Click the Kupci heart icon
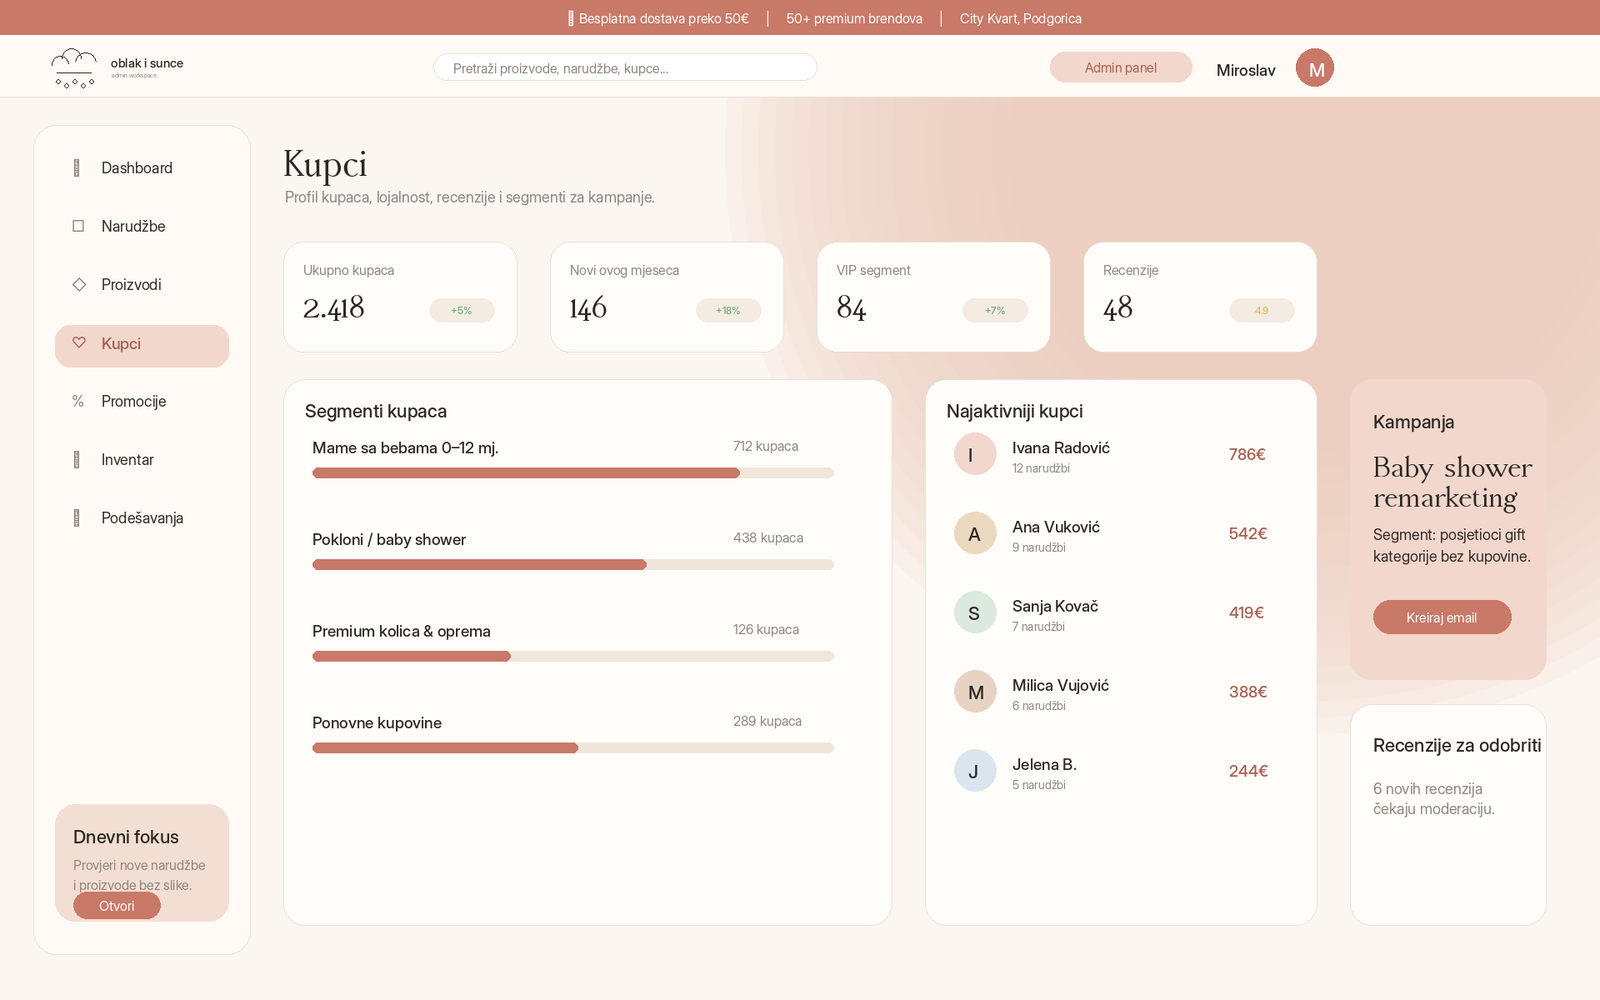Viewport: 1600px width, 1000px height. pos(79,343)
